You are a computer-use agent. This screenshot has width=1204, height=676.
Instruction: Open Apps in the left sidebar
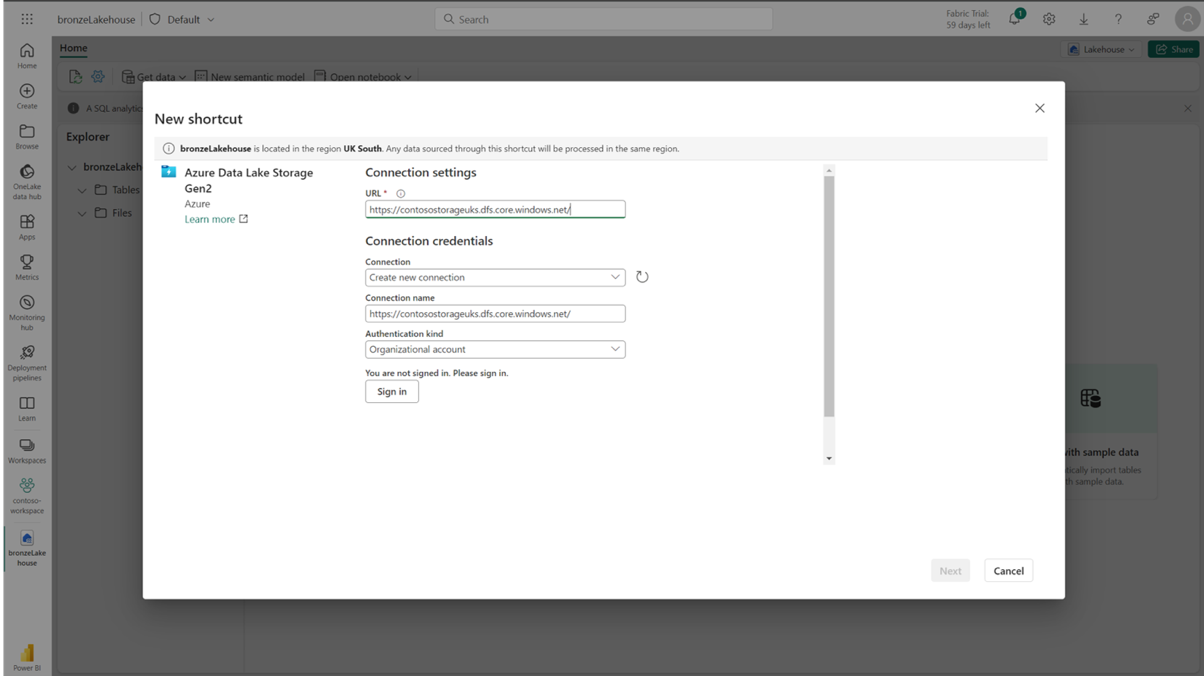tap(27, 227)
